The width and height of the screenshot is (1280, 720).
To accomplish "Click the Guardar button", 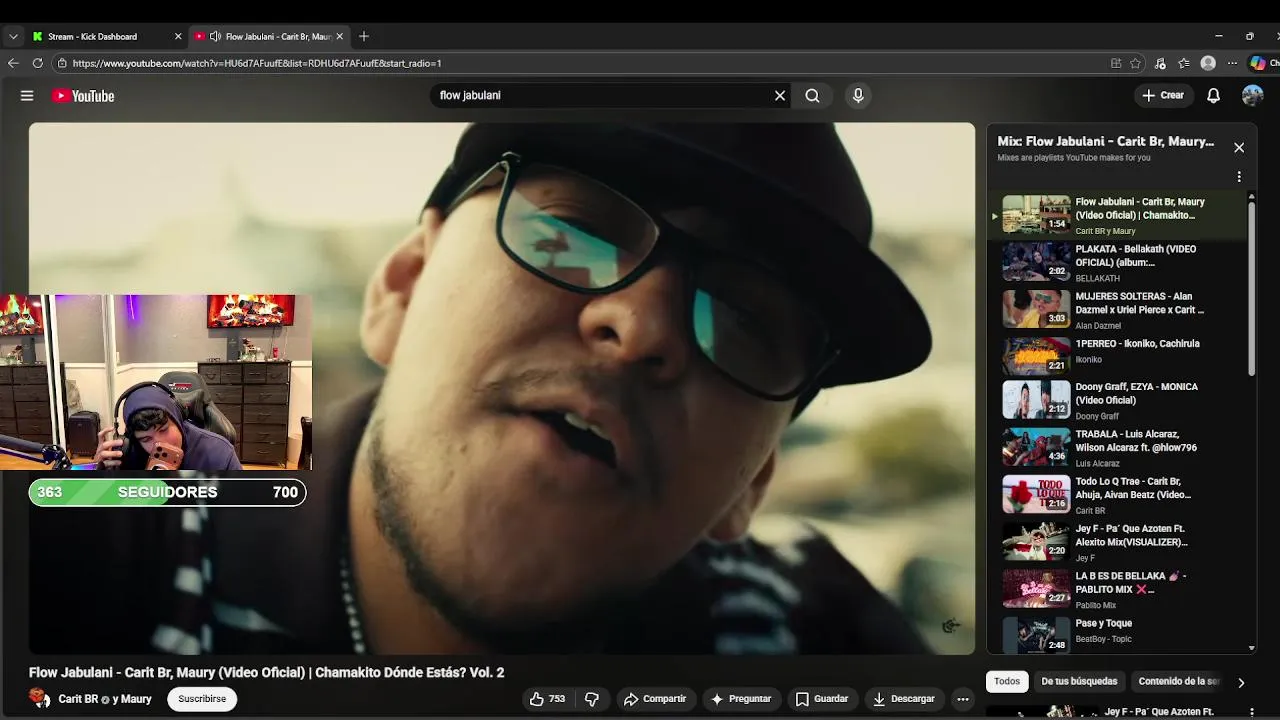I will click(x=822, y=699).
